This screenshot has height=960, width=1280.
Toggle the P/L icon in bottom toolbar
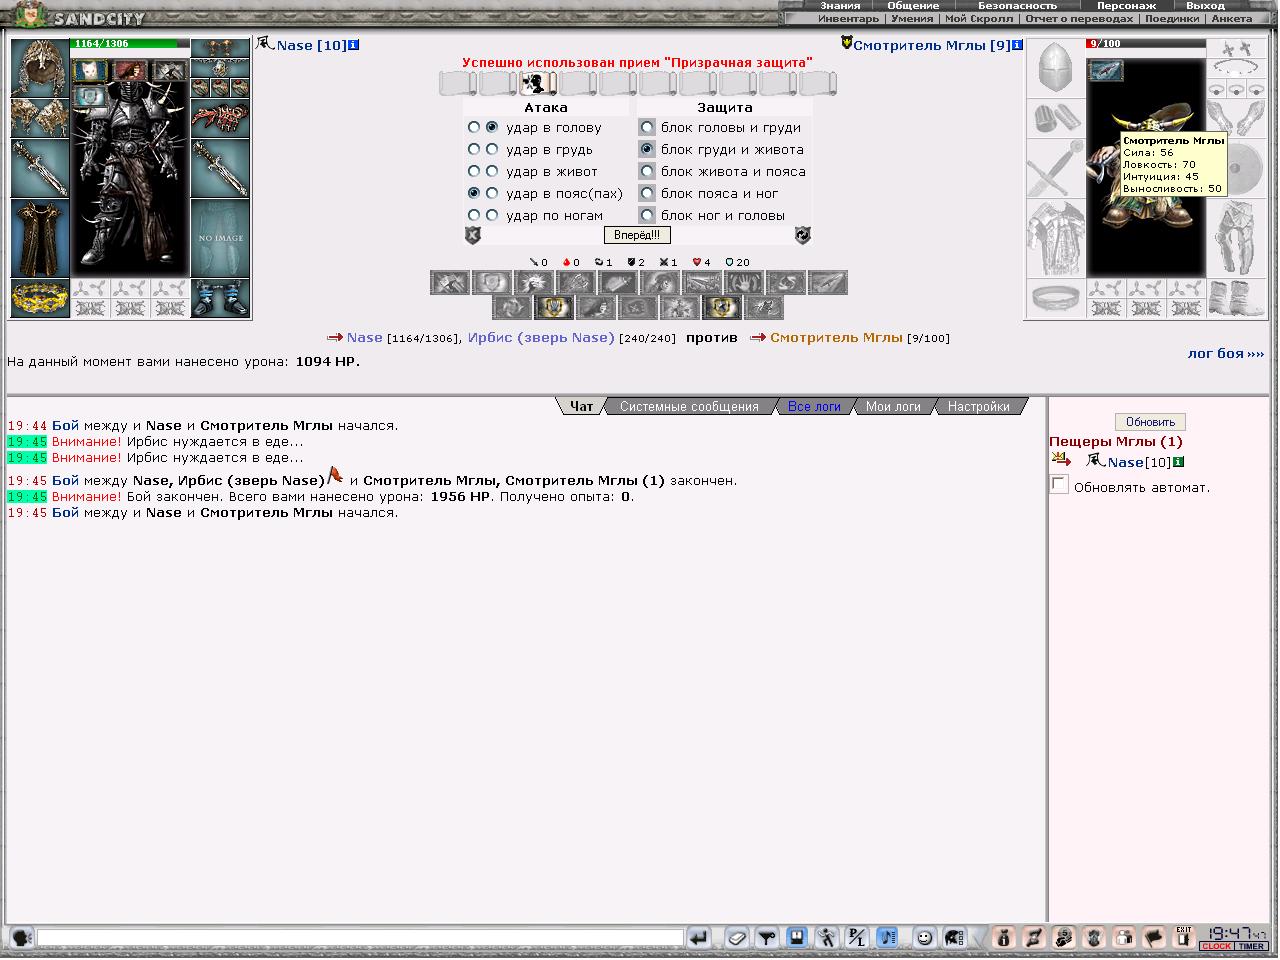(x=857, y=937)
